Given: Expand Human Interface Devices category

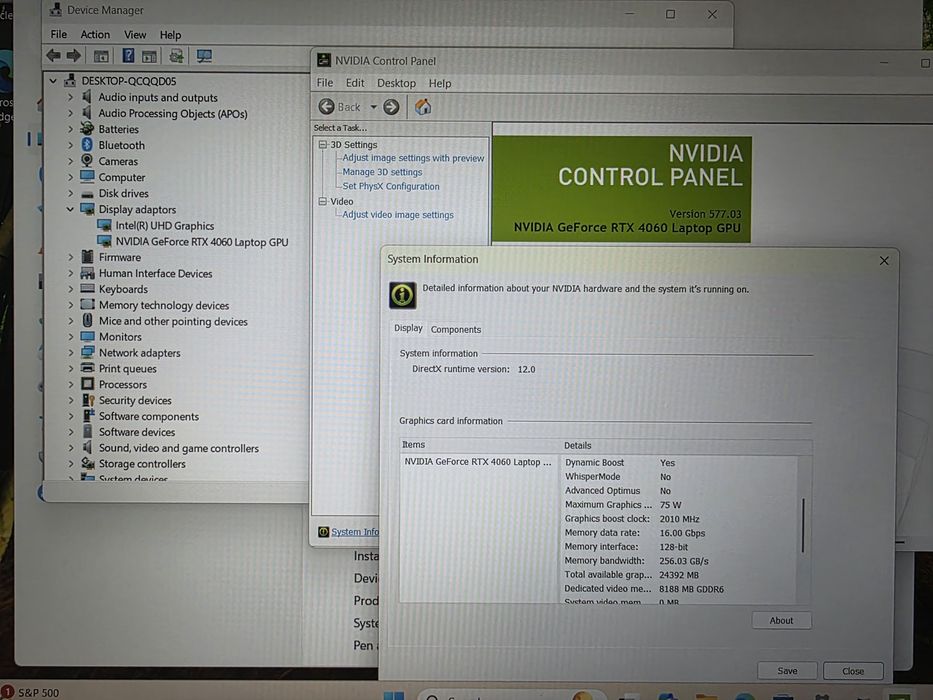Looking at the screenshot, I should coord(70,273).
